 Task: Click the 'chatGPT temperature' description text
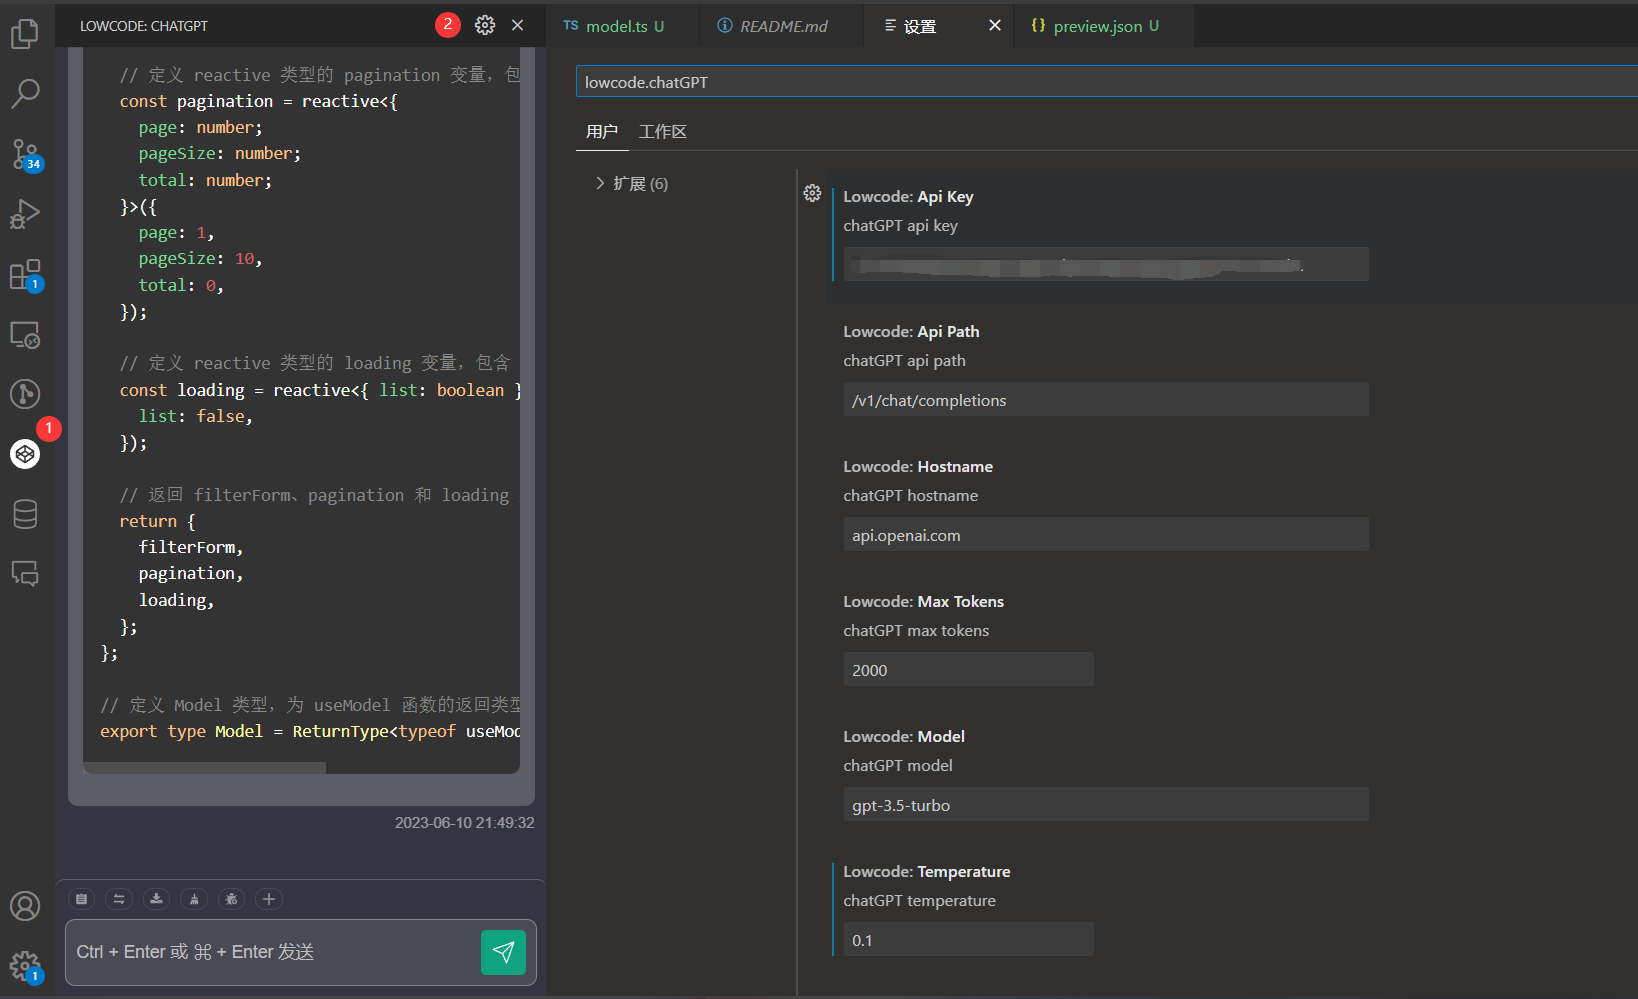pos(919,901)
